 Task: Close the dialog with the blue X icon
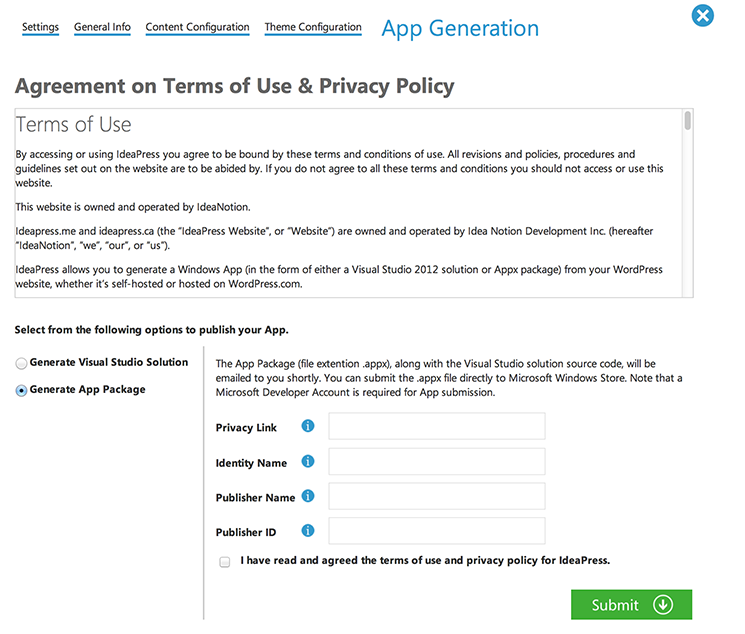click(703, 16)
